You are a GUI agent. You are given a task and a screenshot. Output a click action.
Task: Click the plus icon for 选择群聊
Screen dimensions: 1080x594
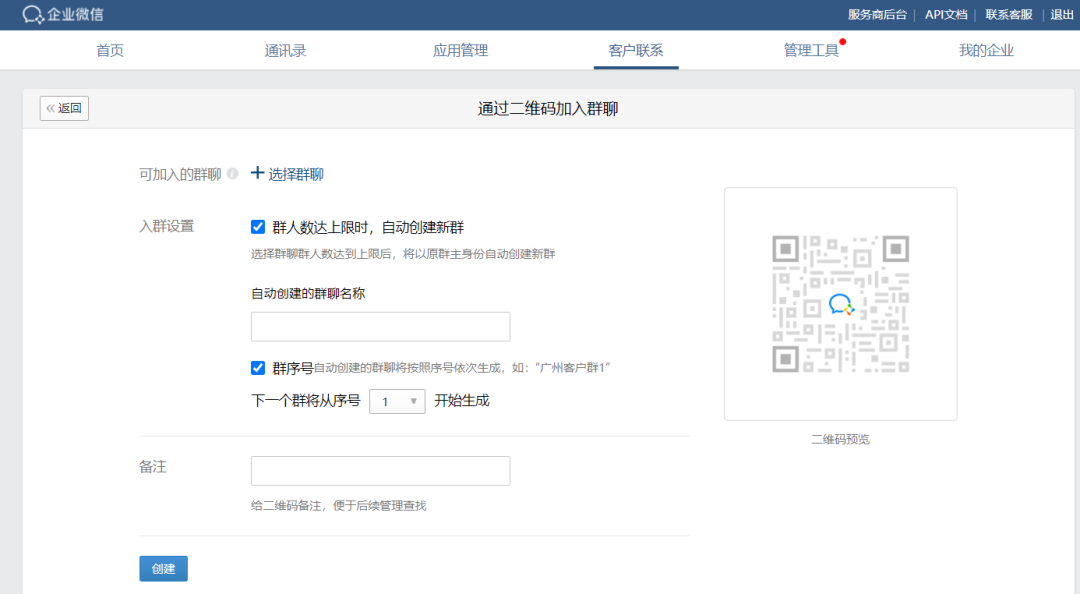[258, 173]
